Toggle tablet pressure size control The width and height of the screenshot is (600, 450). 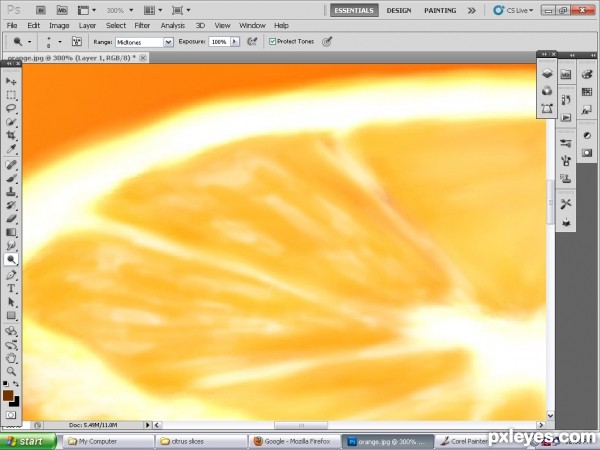coord(327,42)
